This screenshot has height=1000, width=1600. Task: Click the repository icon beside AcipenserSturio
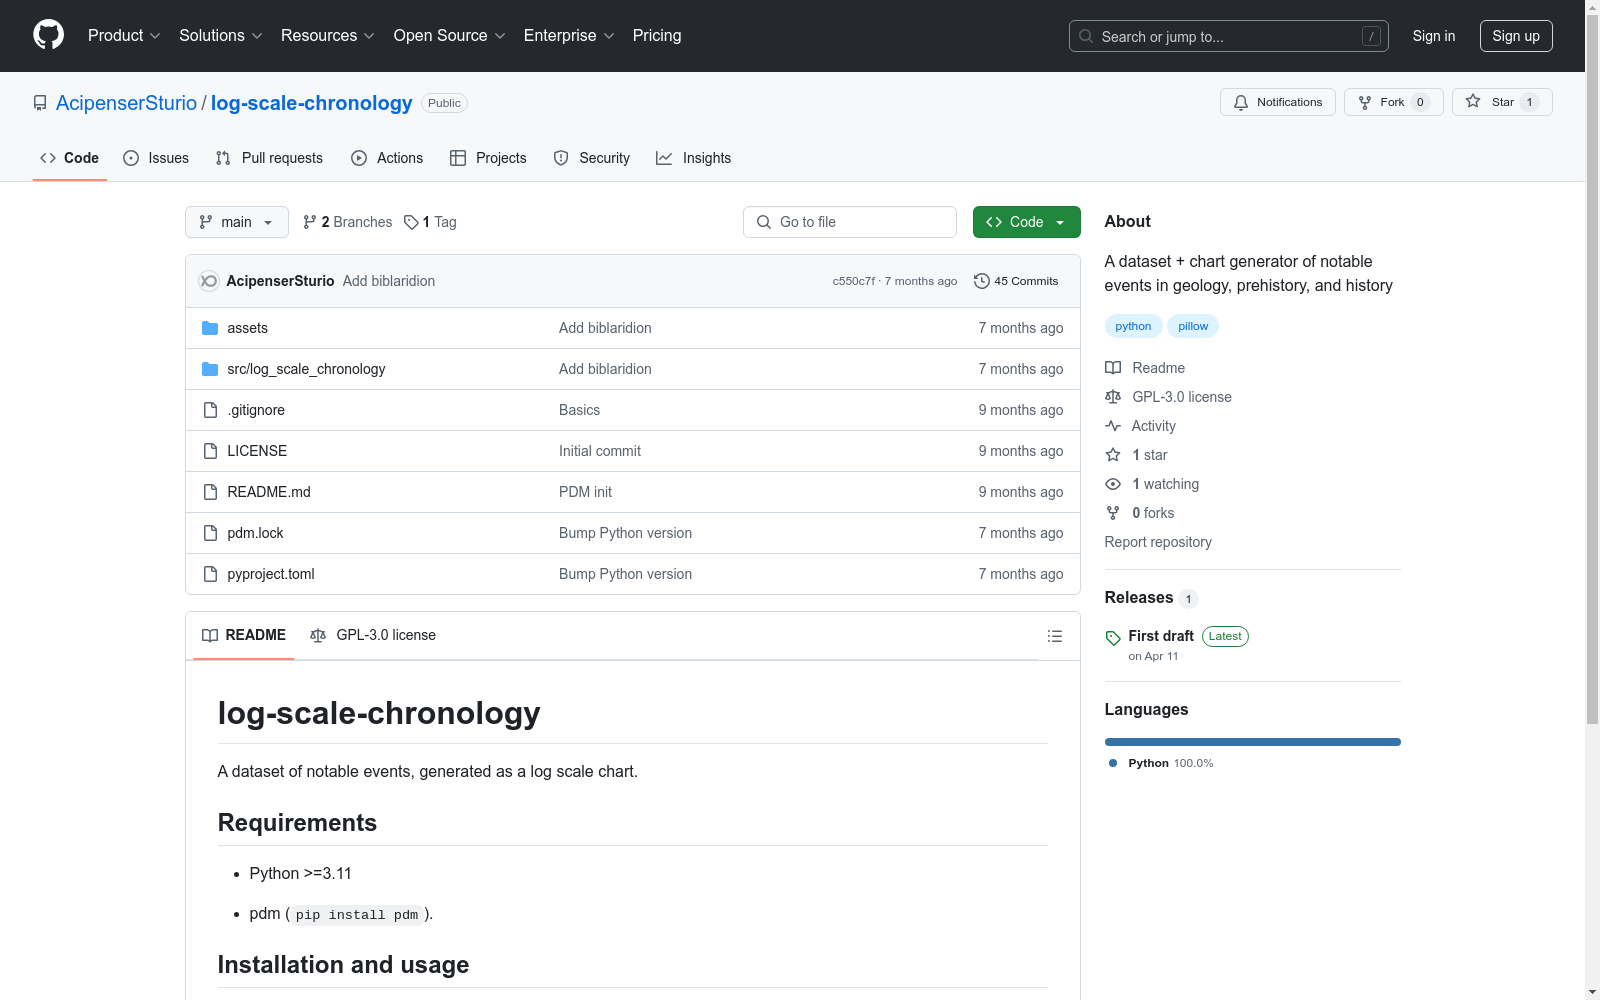40,103
